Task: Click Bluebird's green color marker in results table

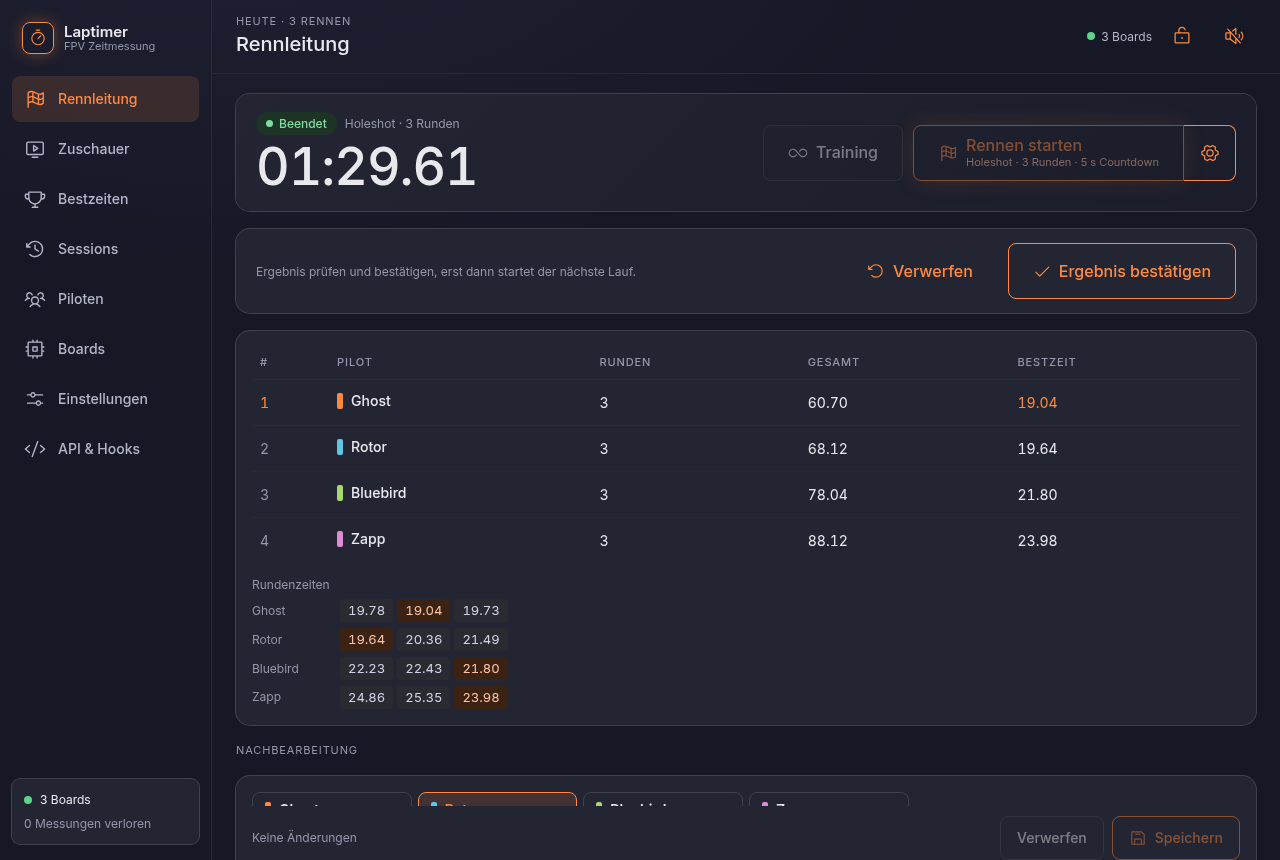Action: [340, 493]
